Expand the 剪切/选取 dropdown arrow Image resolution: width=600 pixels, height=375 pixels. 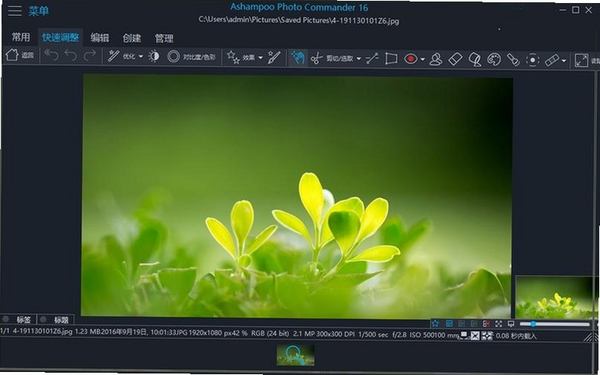click(359, 59)
